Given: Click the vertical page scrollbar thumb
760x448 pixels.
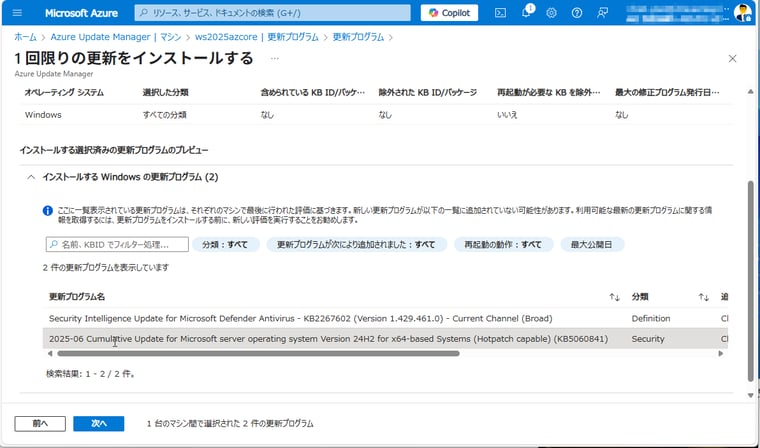Looking at the screenshot, I should click(x=751, y=281).
